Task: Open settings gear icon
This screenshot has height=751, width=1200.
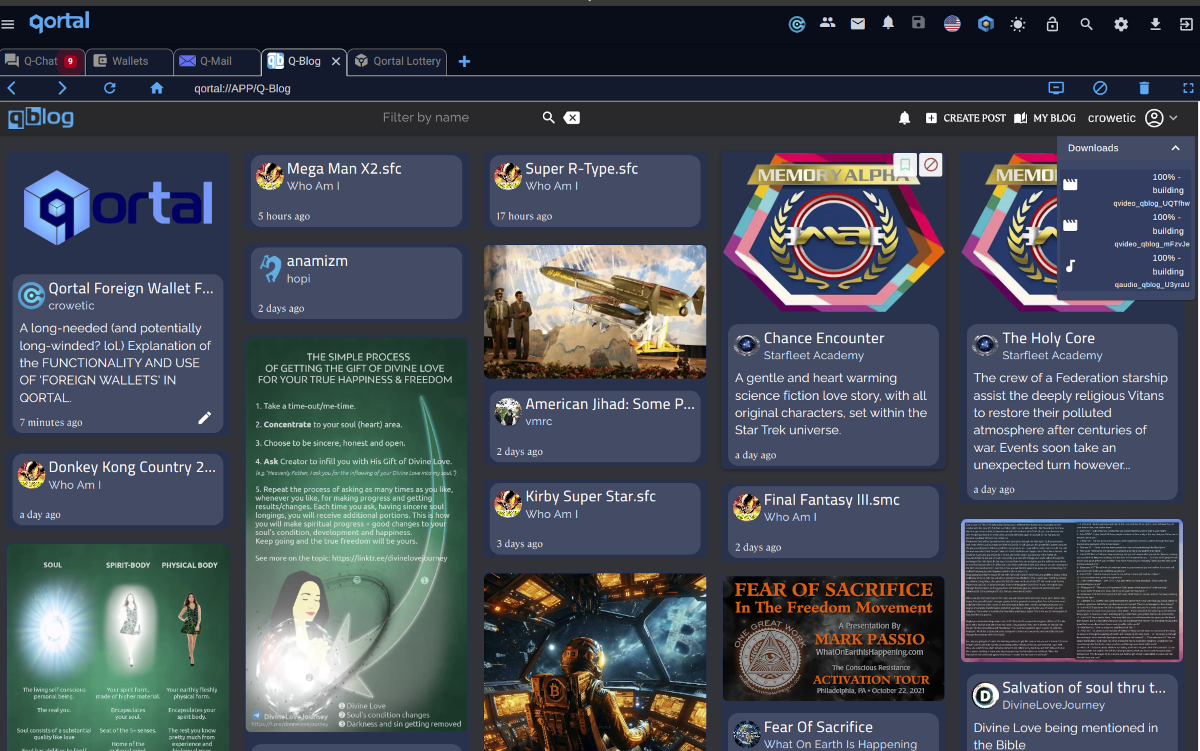Action: pyautogui.click(x=1121, y=24)
